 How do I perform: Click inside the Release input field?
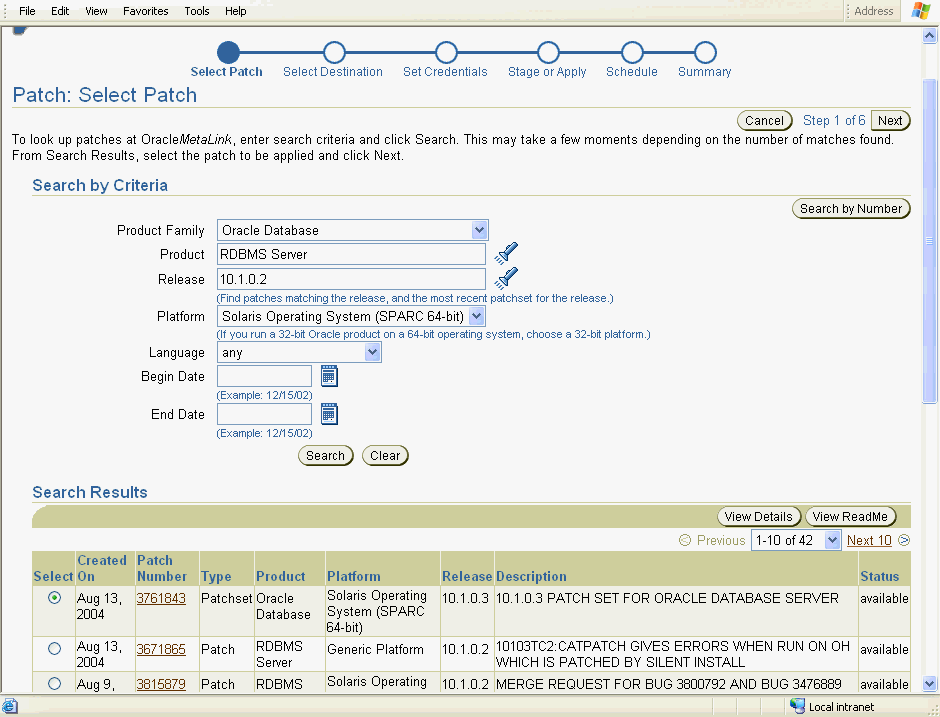pyautogui.click(x=350, y=279)
